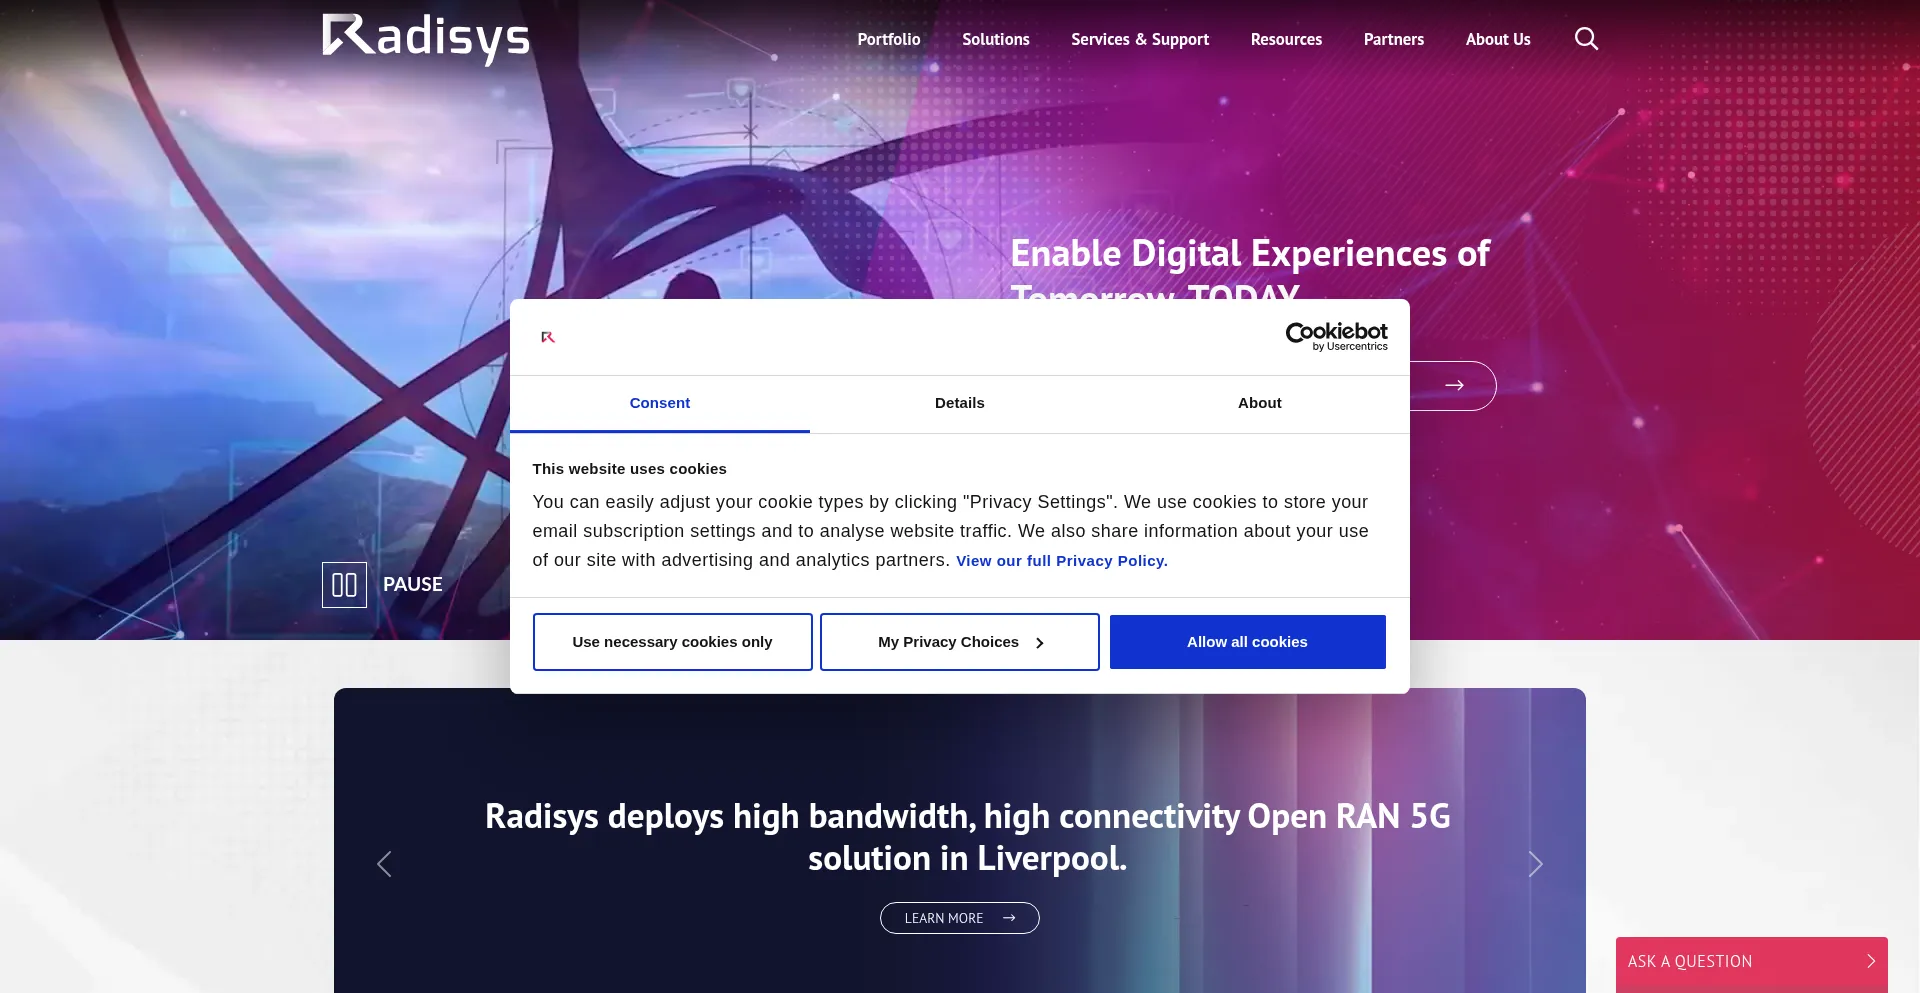Viewport: 1920px width, 993px height.
Task: Click the Cookiebot by Usercentrics logo
Action: 1336,337
